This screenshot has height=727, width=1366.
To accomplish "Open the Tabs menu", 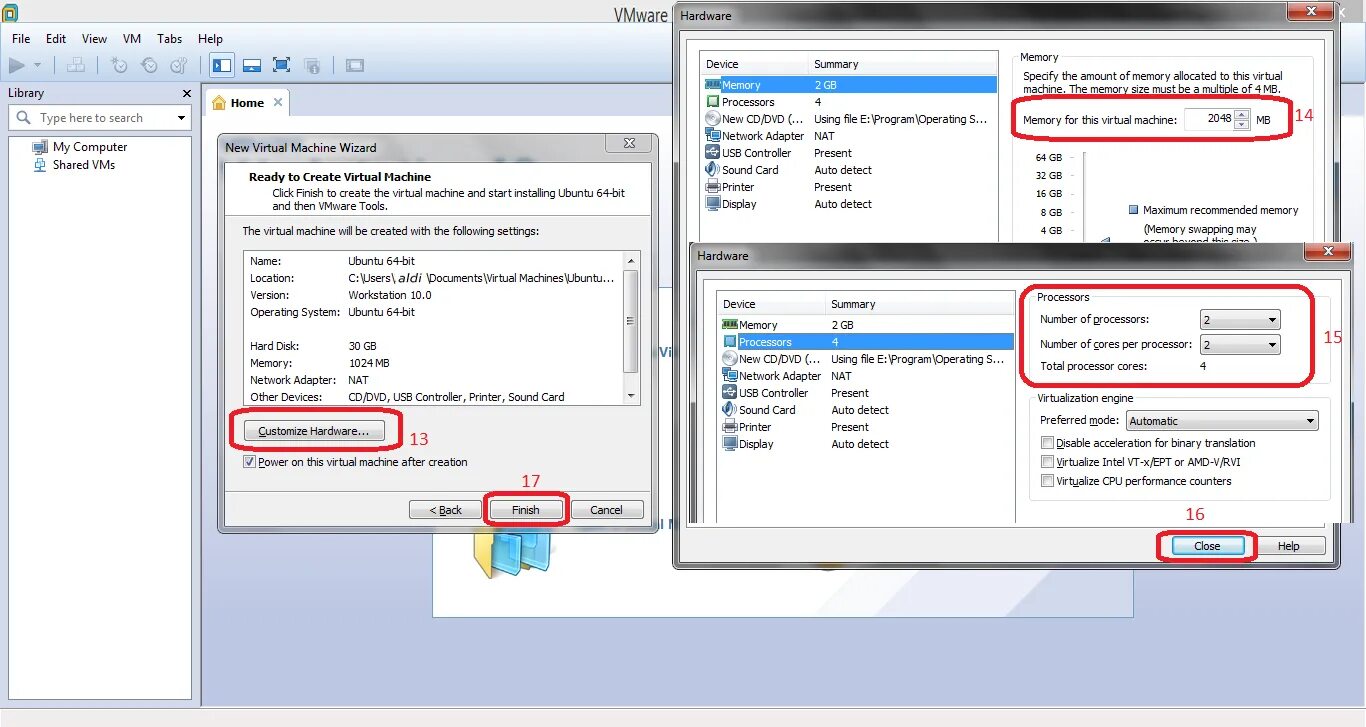I will (x=170, y=39).
